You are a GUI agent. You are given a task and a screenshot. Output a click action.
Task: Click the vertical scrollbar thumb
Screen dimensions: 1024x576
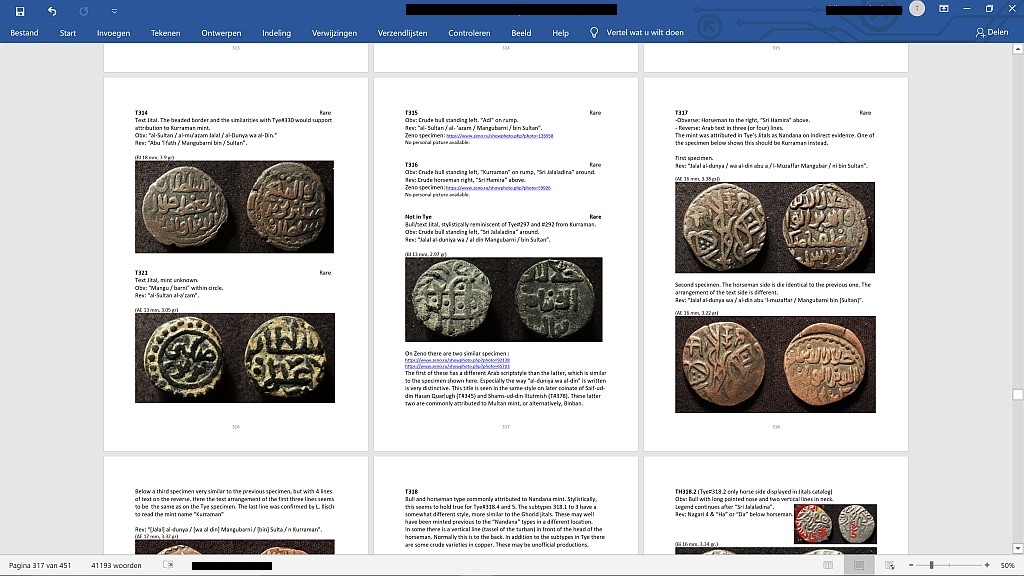[1017, 394]
